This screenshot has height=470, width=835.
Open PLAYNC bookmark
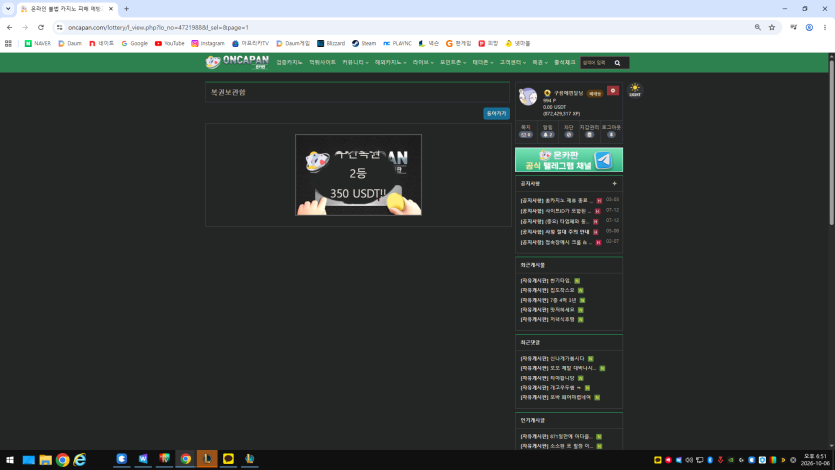coord(397,43)
